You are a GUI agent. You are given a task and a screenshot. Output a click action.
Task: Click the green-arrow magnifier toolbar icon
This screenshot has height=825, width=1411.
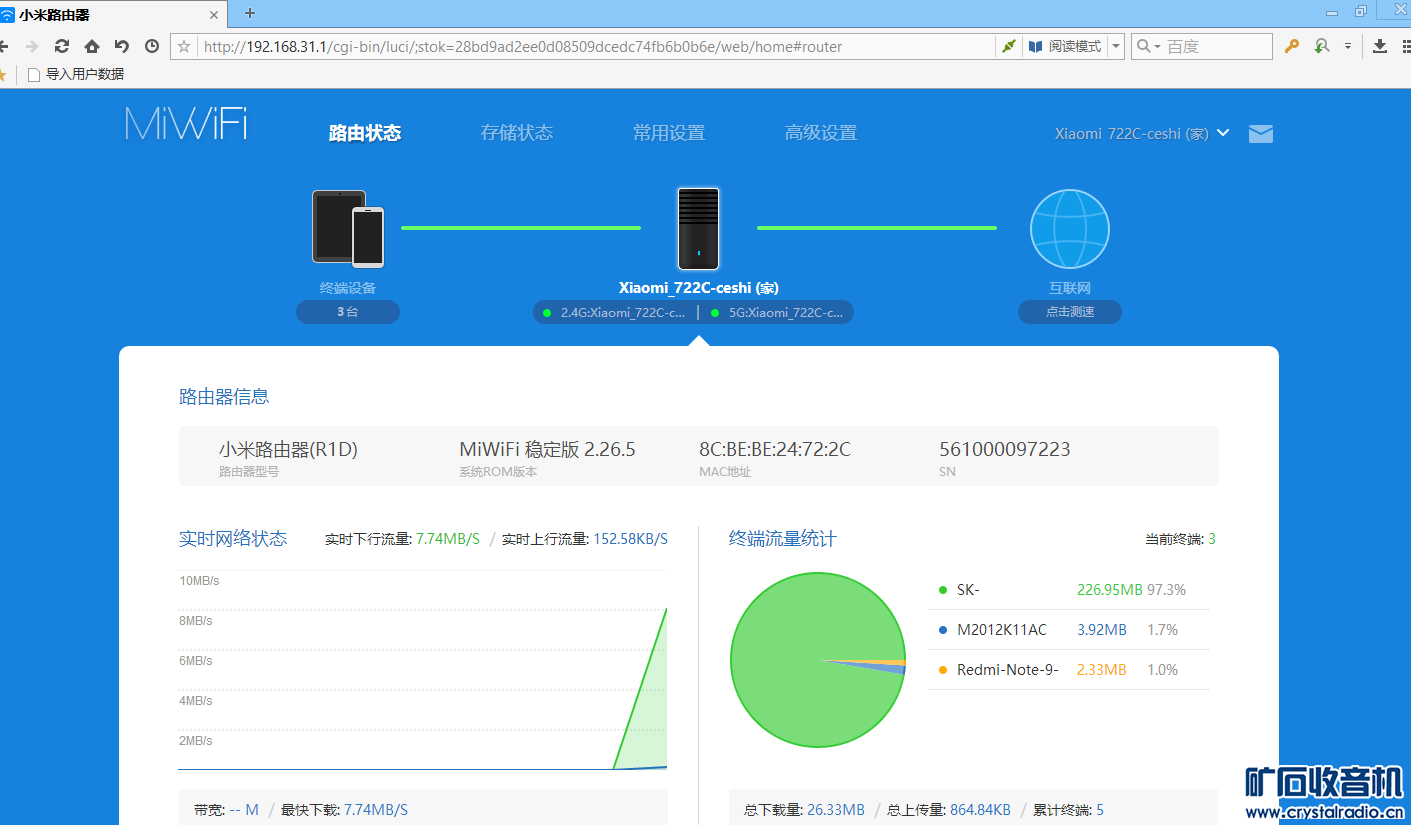click(x=1322, y=46)
